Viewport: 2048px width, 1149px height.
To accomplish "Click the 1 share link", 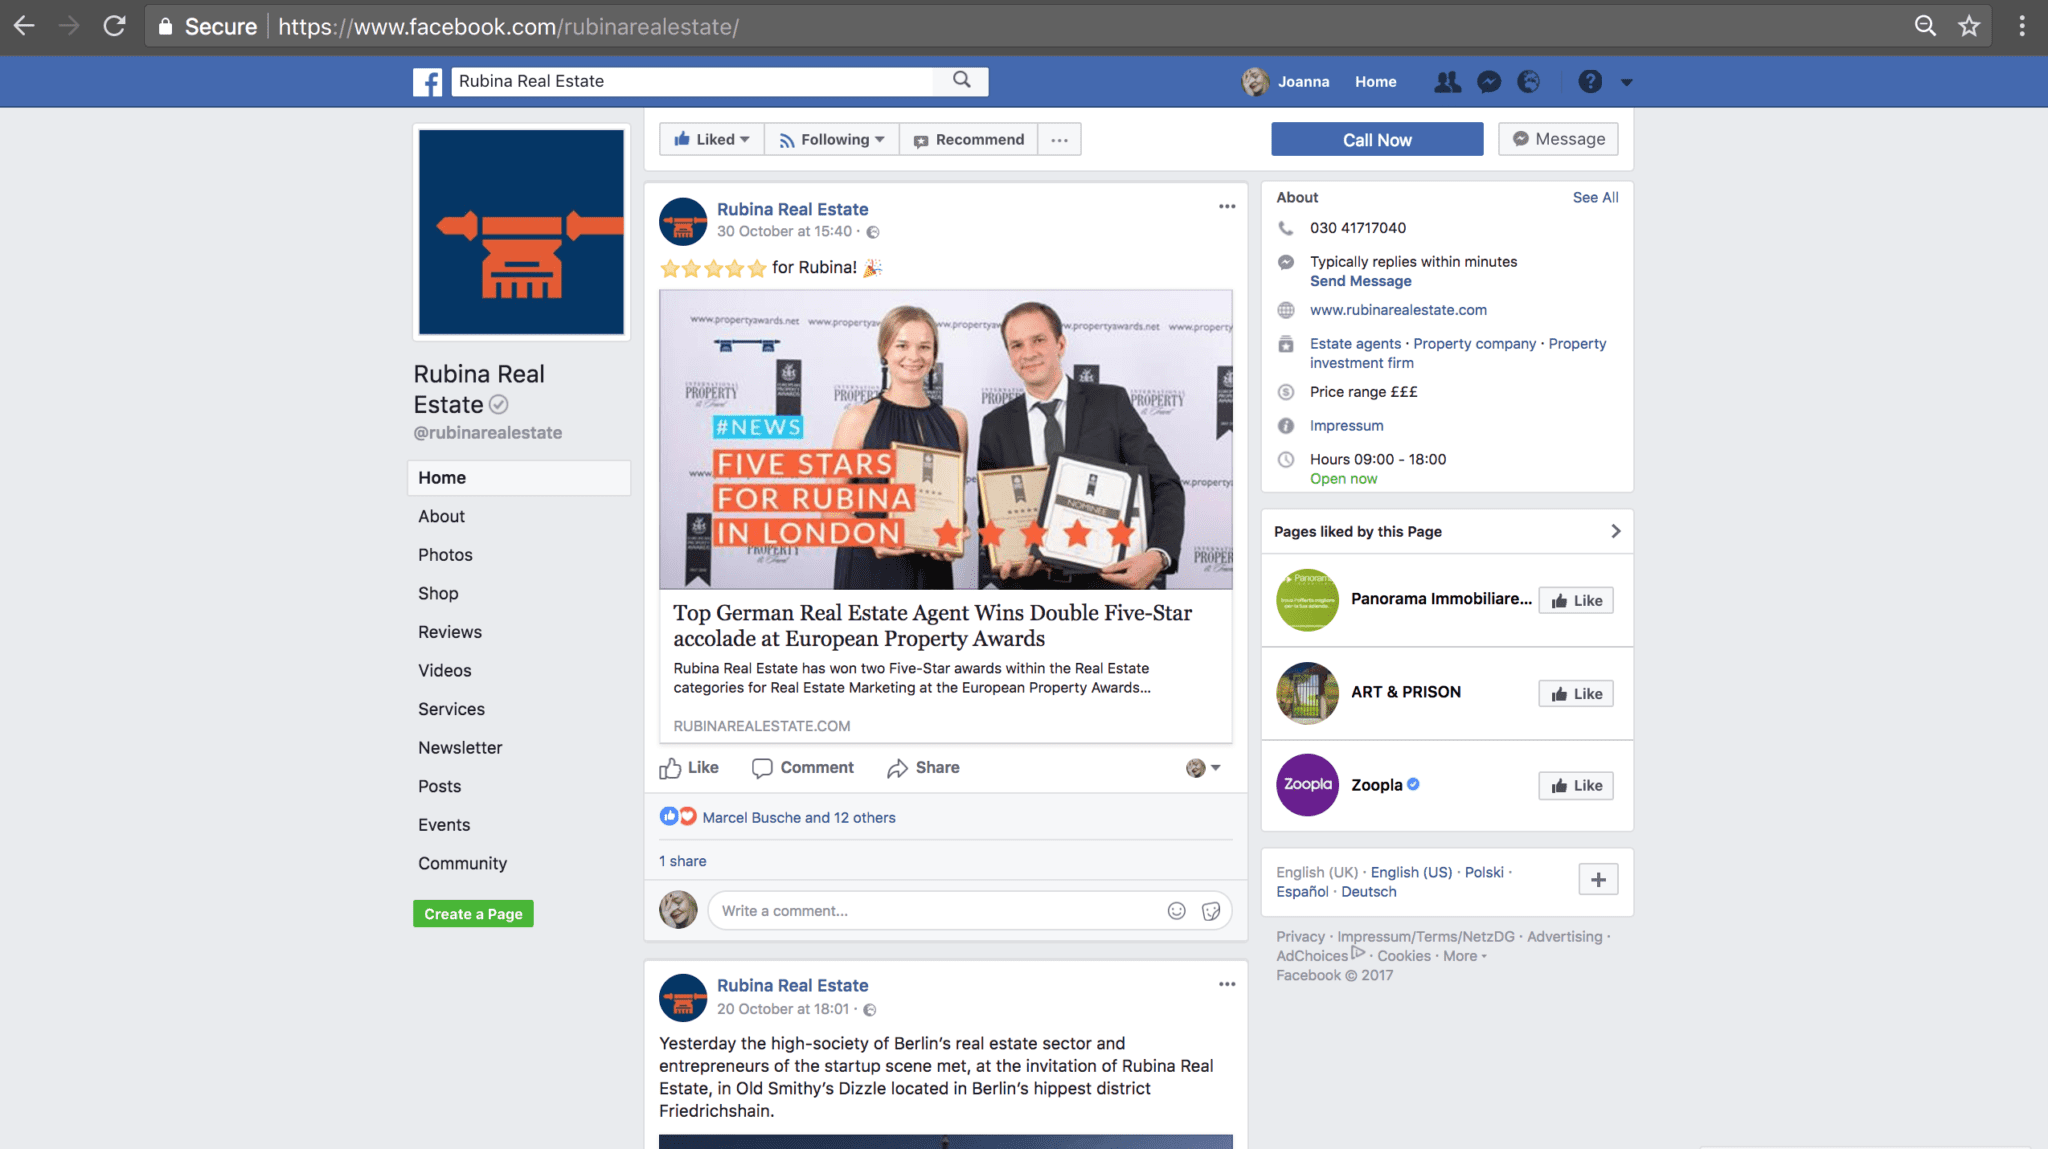I will point(682,861).
